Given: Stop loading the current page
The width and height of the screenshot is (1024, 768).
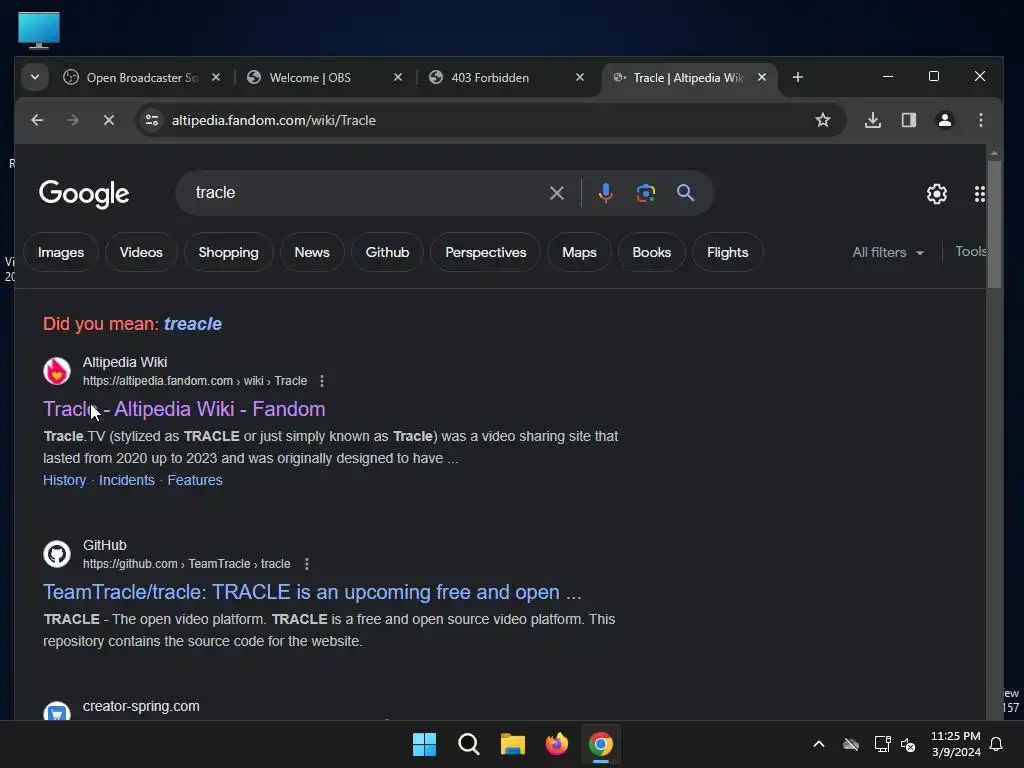Looking at the screenshot, I should coord(109,120).
